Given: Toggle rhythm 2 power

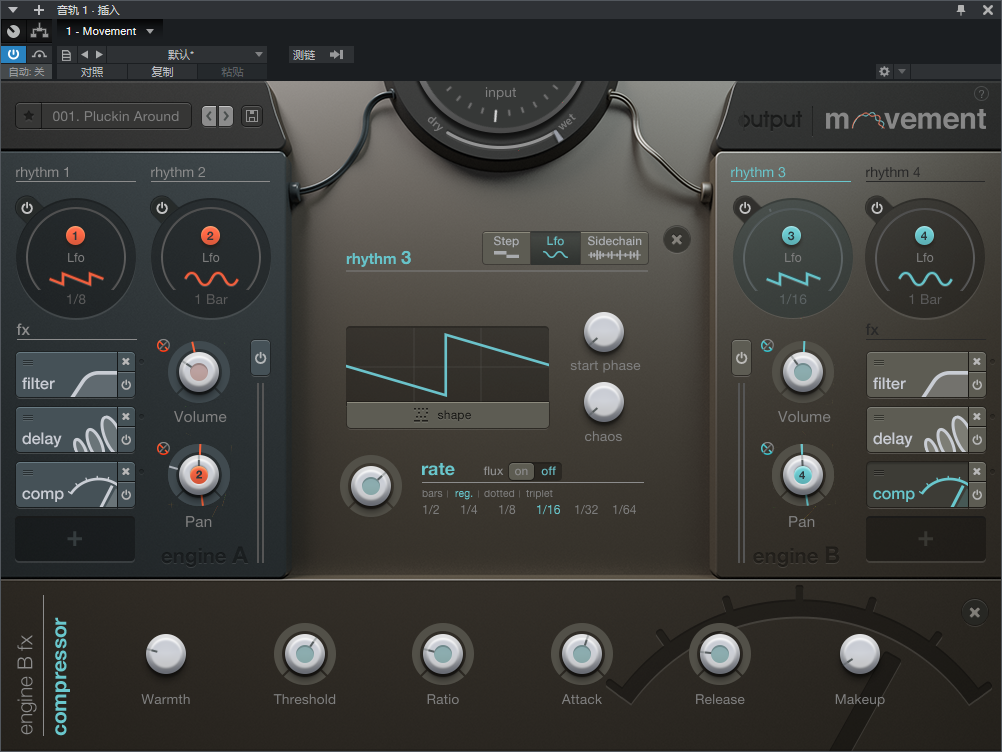Looking at the screenshot, I should click(162, 208).
